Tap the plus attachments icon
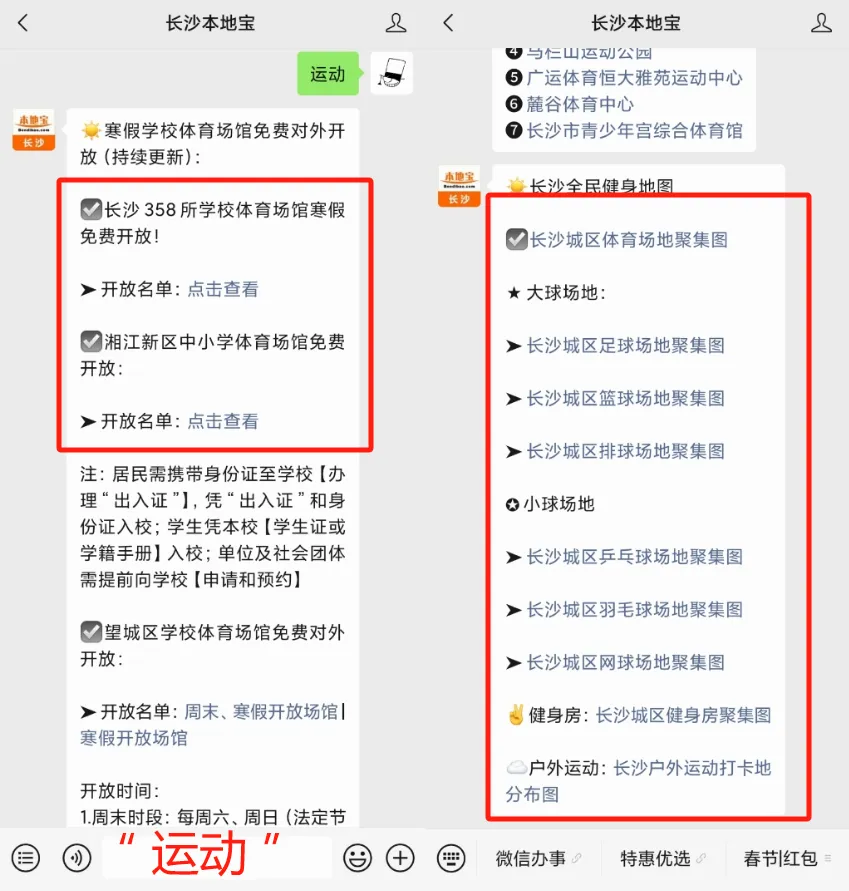Image resolution: width=849 pixels, height=891 pixels. [400, 857]
